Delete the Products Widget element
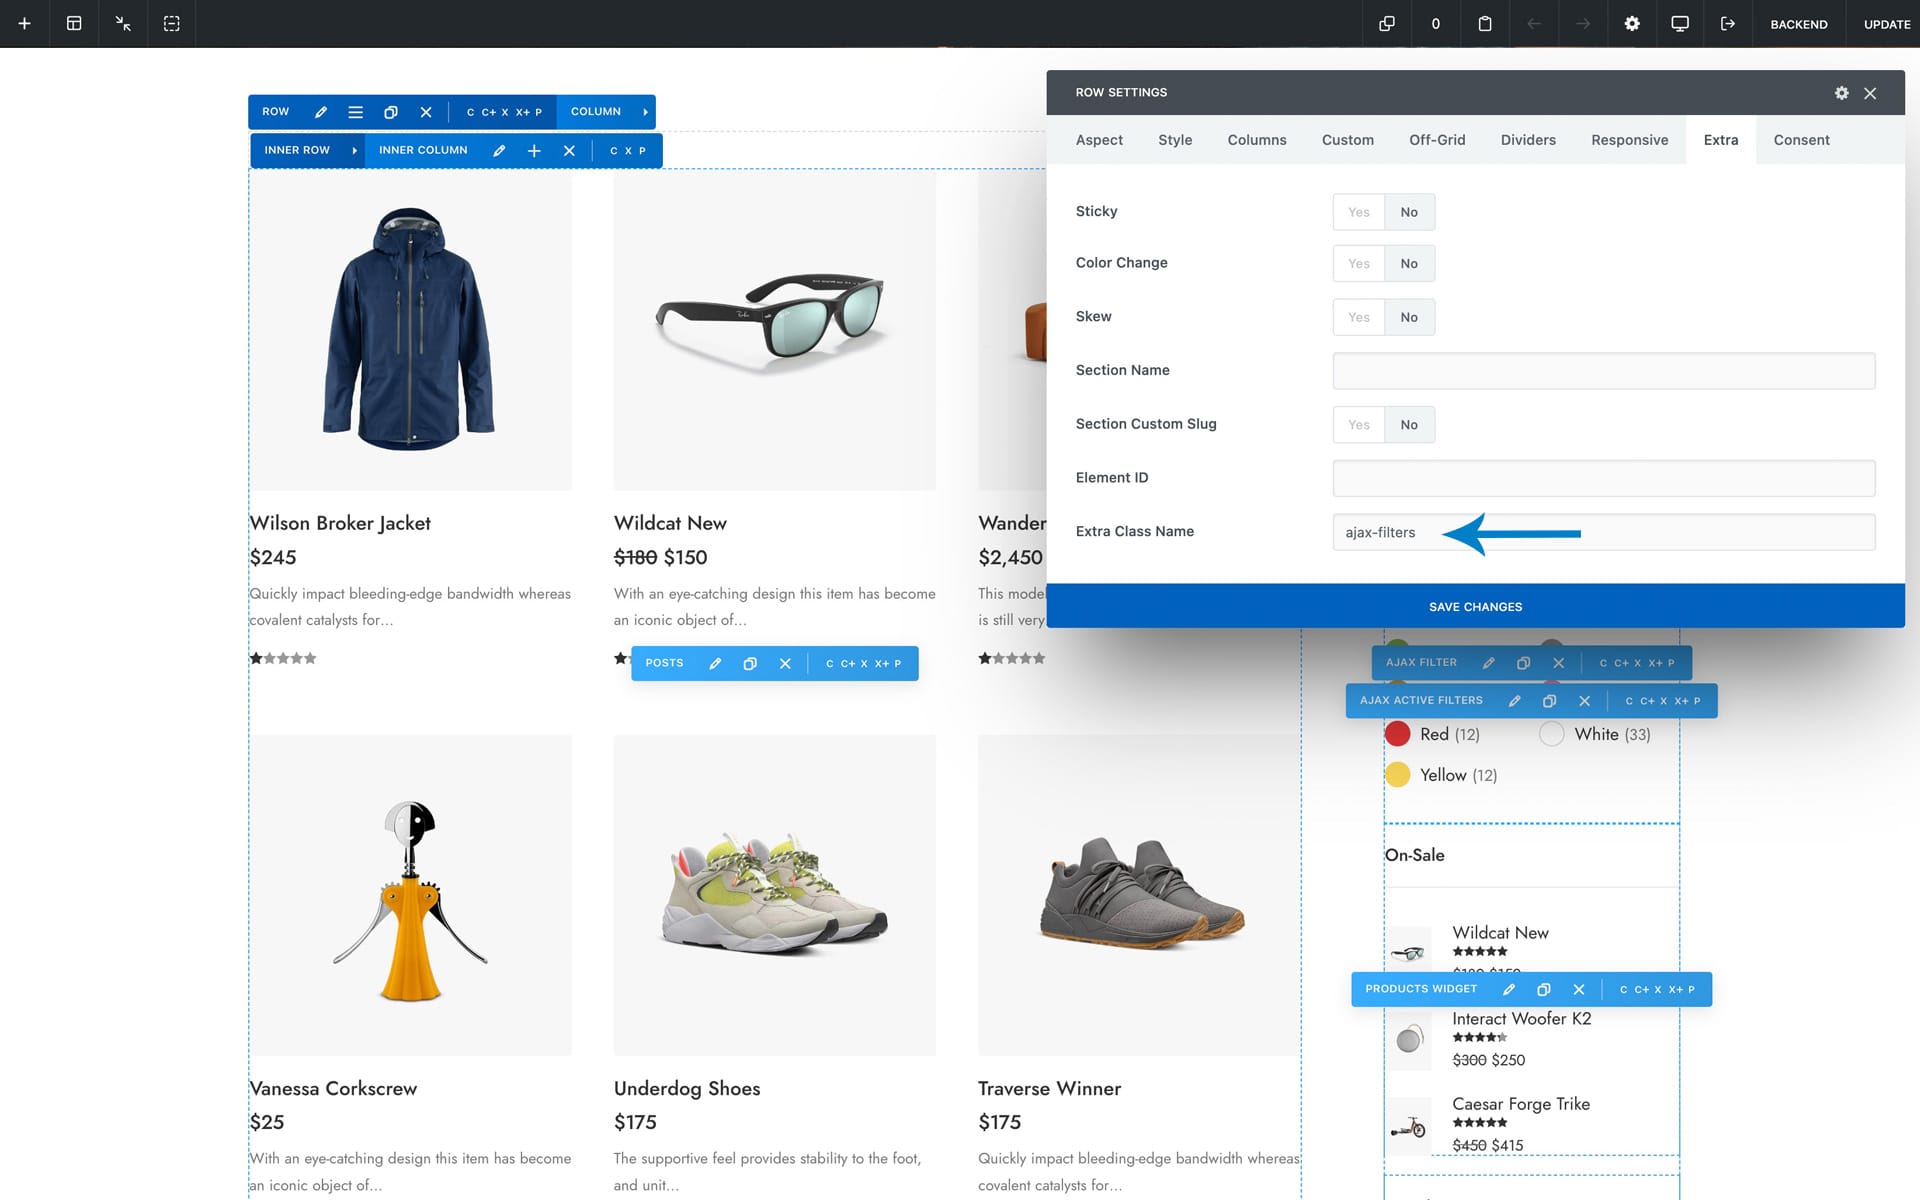This screenshot has height=1200, width=1920. [1579, 989]
